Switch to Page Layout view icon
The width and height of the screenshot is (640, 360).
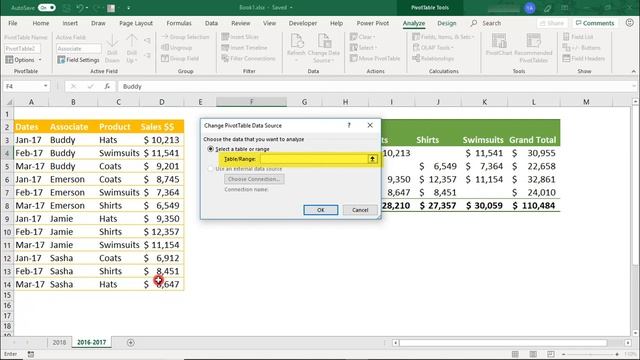click(x=533, y=354)
